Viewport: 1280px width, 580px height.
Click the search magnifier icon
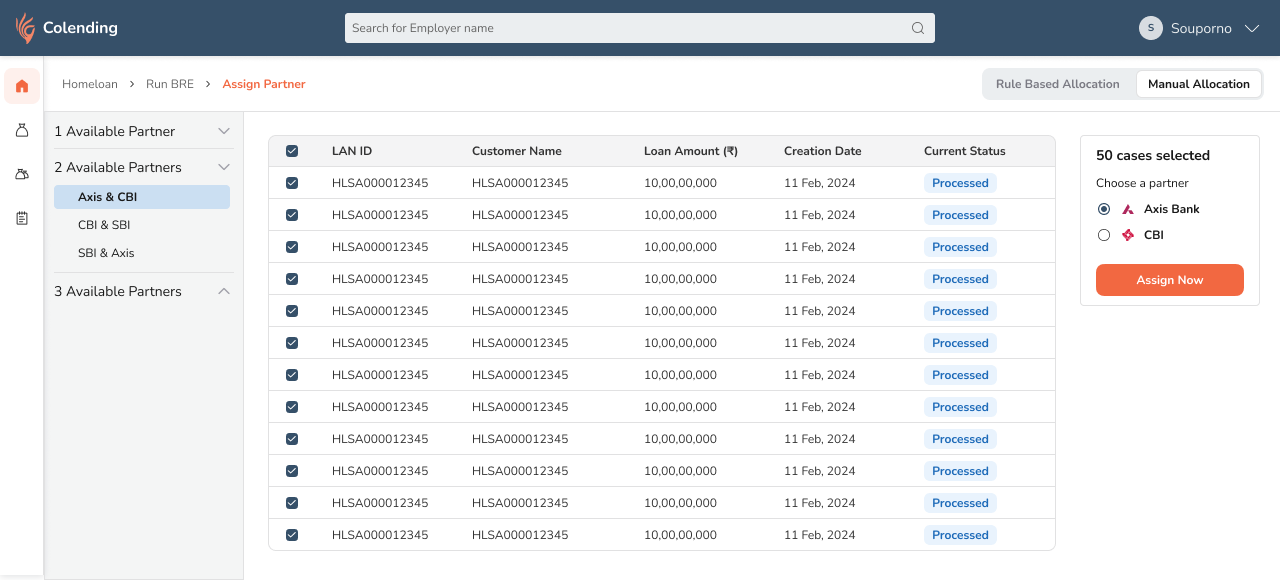point(918,28)
